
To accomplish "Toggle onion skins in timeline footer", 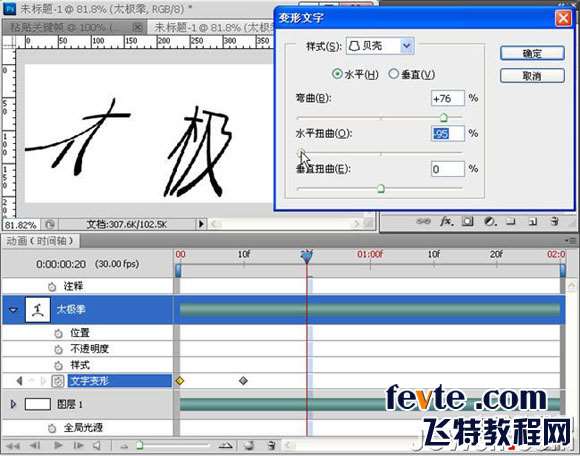I will 249,446.
